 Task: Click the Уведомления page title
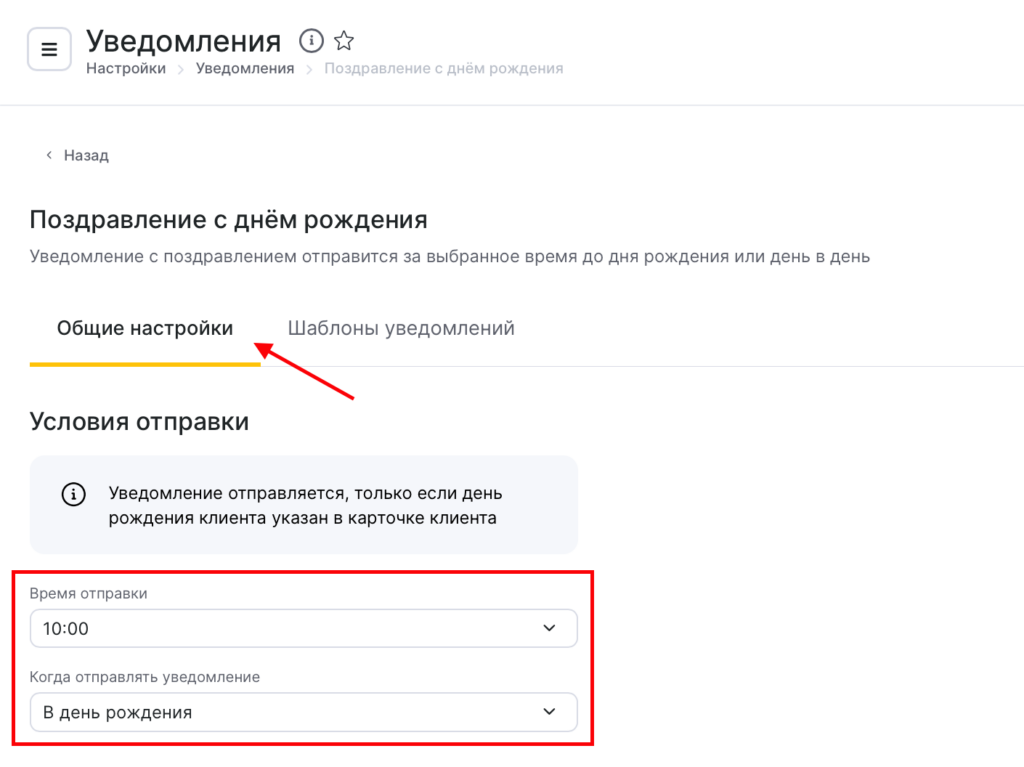[x=183, y=41]
